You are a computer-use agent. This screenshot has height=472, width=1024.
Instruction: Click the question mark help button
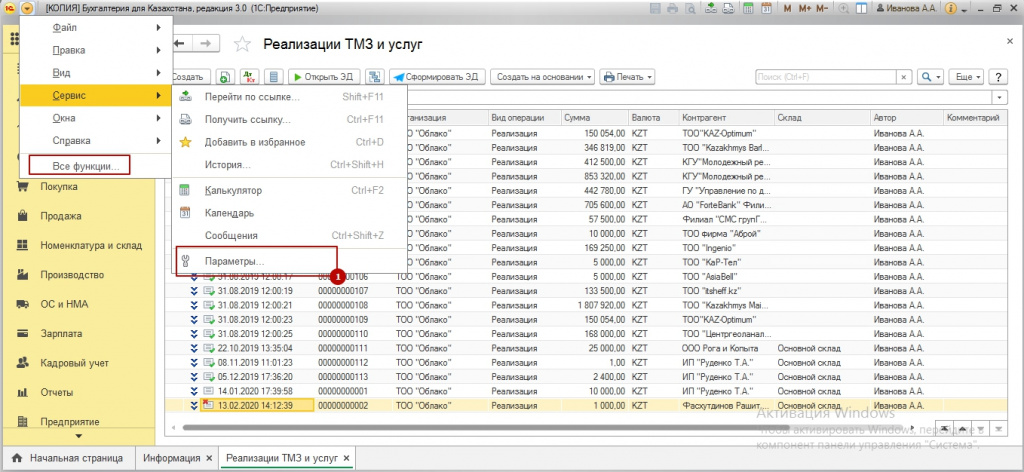998,77
